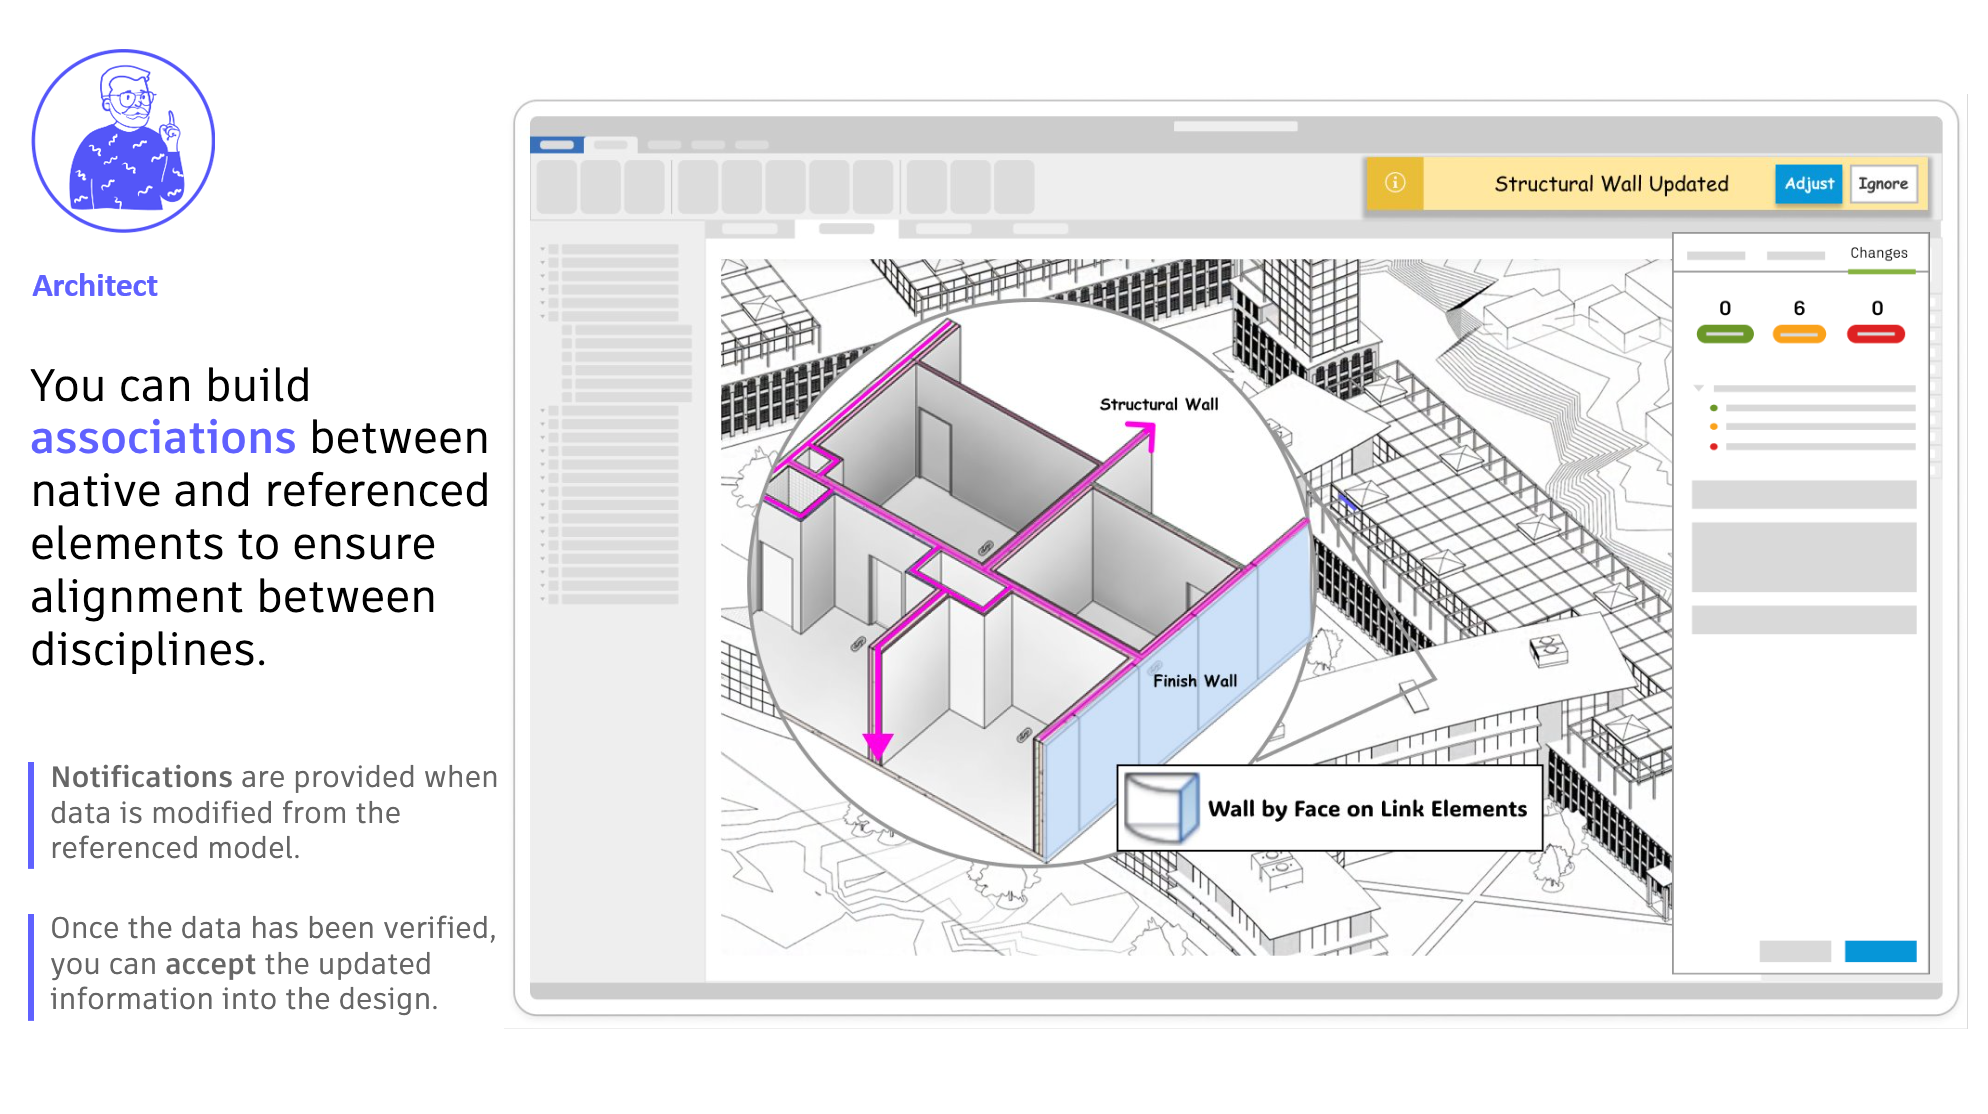Select the list row with the green dot
This screenshot has width=1988, height=1114.
[x=1813, y=408]
